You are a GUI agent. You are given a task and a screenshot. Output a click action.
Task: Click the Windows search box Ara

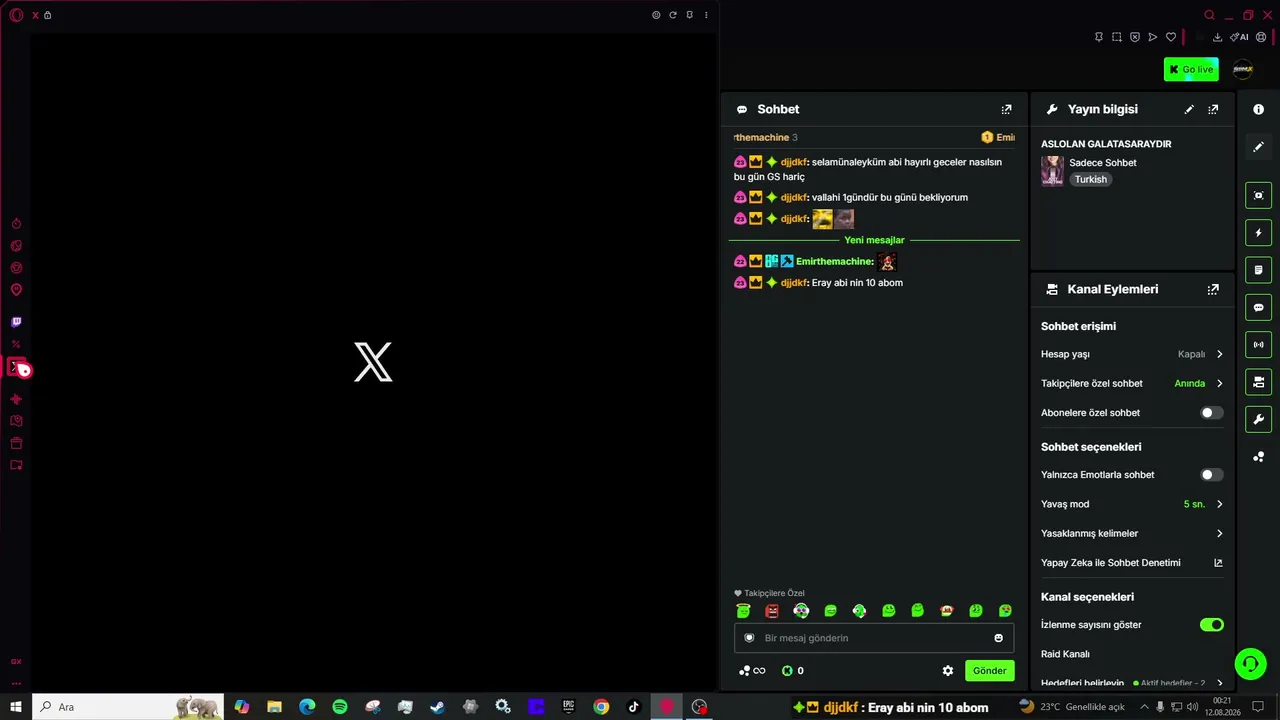coord(128,707)
